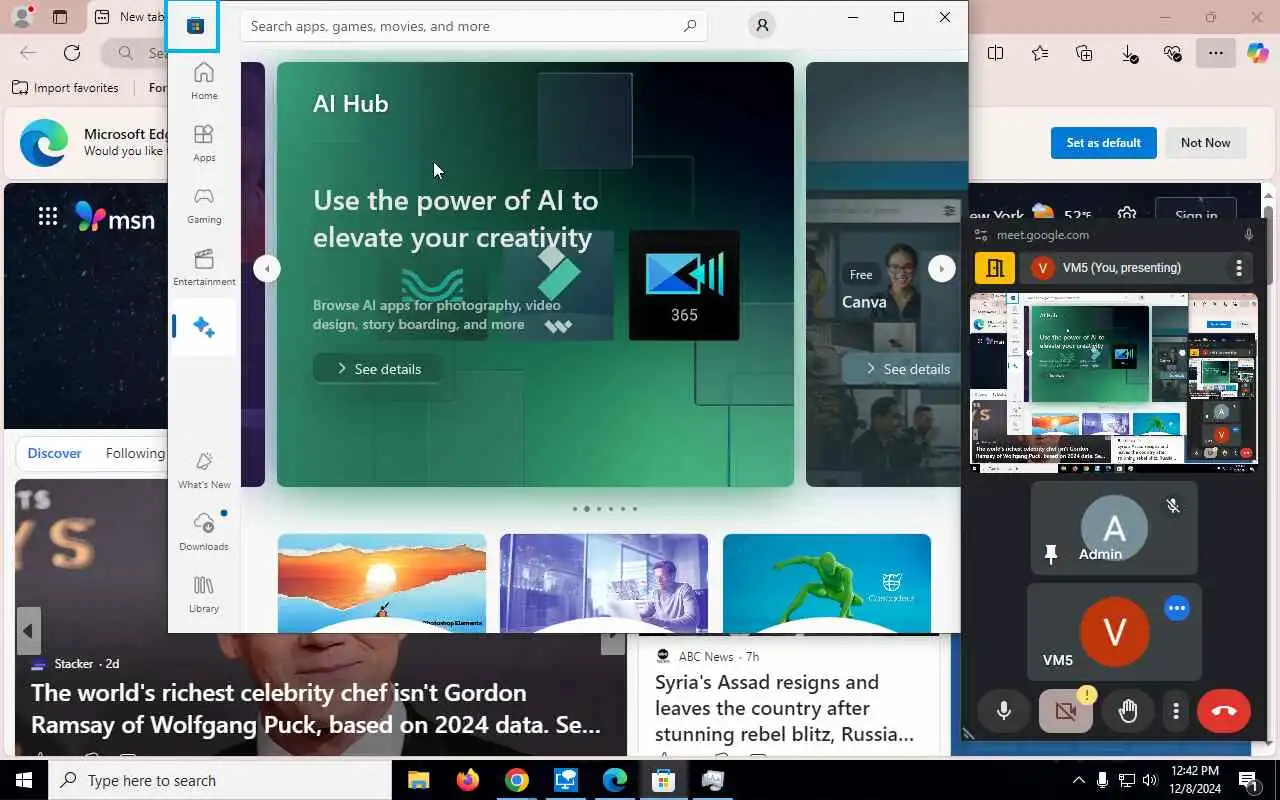Open the man-with-laptop app card
The width and height of the screenshot is (1280, 800).
click(604, 583)
